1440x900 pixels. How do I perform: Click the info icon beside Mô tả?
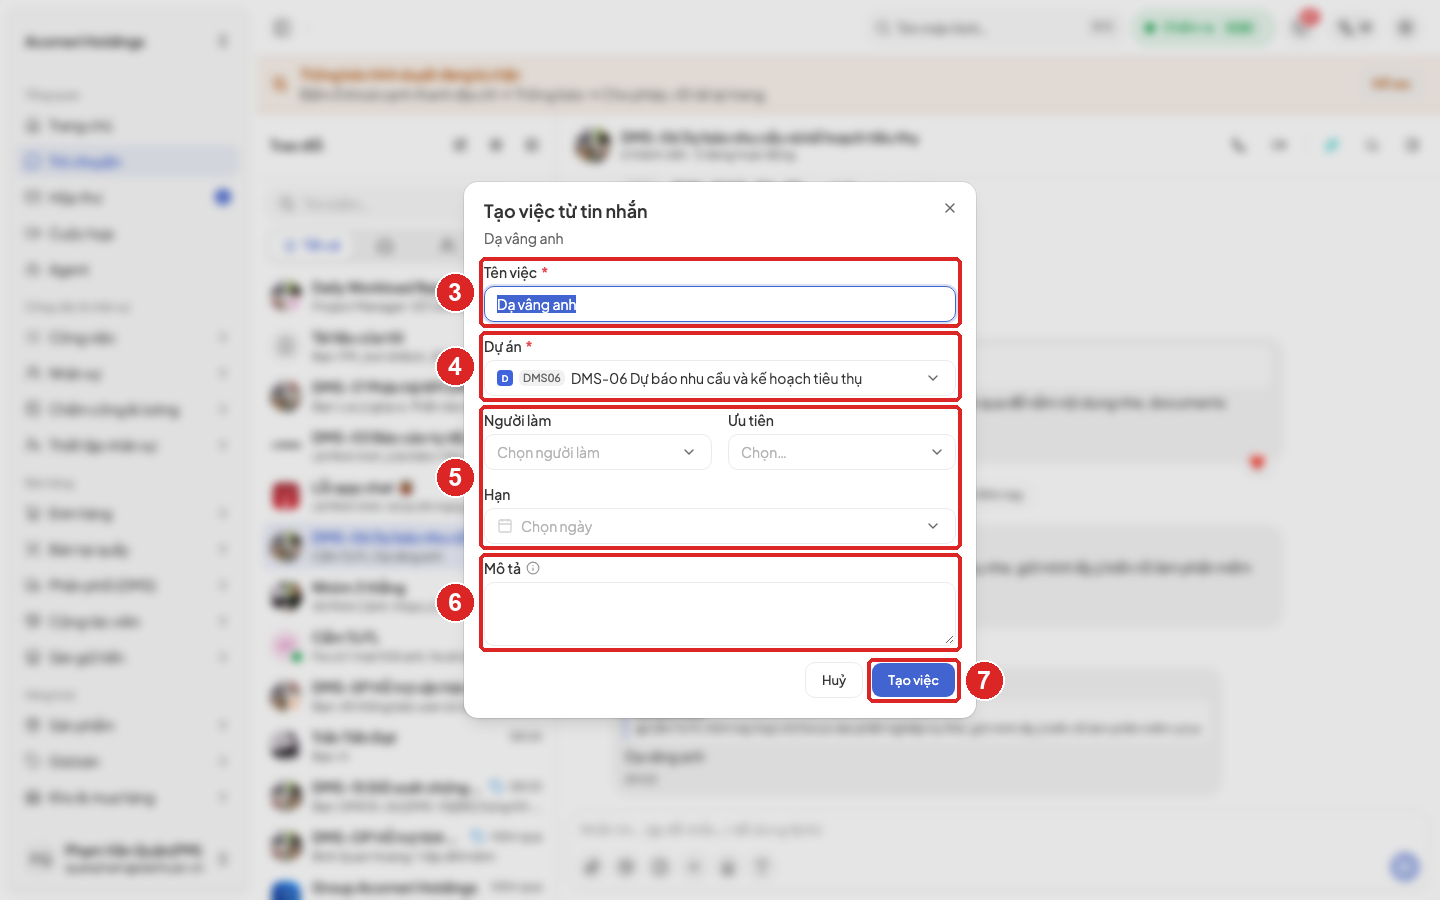(533, 568)
